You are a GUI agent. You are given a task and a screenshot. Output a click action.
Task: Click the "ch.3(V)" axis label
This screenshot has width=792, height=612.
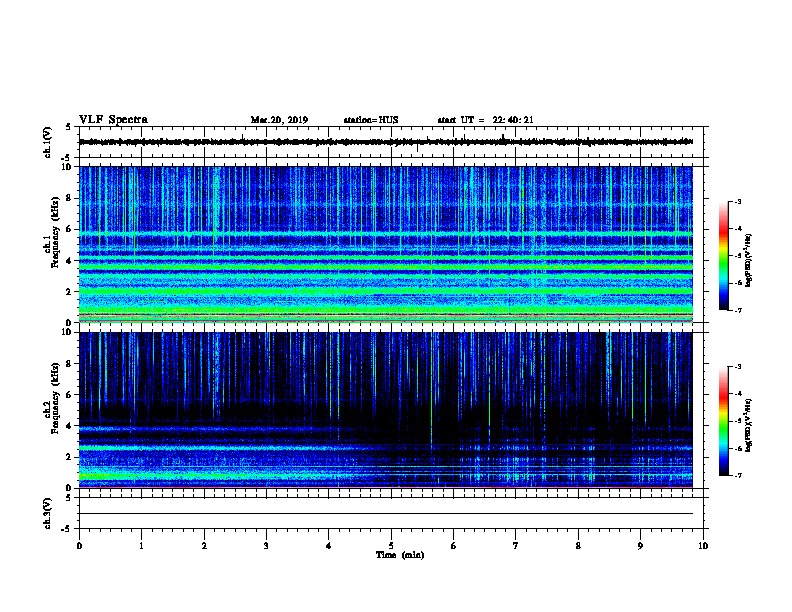47,513
